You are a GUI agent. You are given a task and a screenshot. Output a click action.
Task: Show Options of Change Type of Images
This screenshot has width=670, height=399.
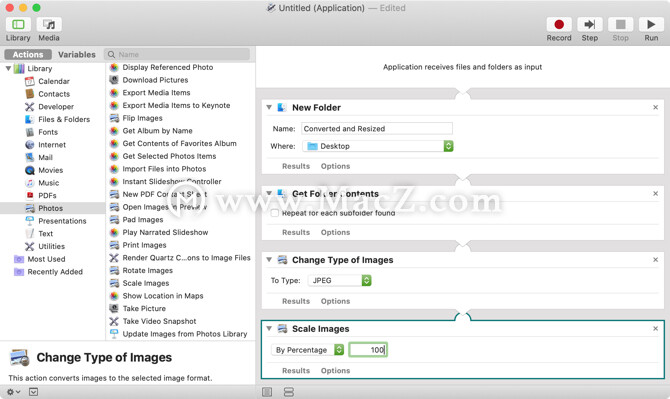tap(335, 301)
